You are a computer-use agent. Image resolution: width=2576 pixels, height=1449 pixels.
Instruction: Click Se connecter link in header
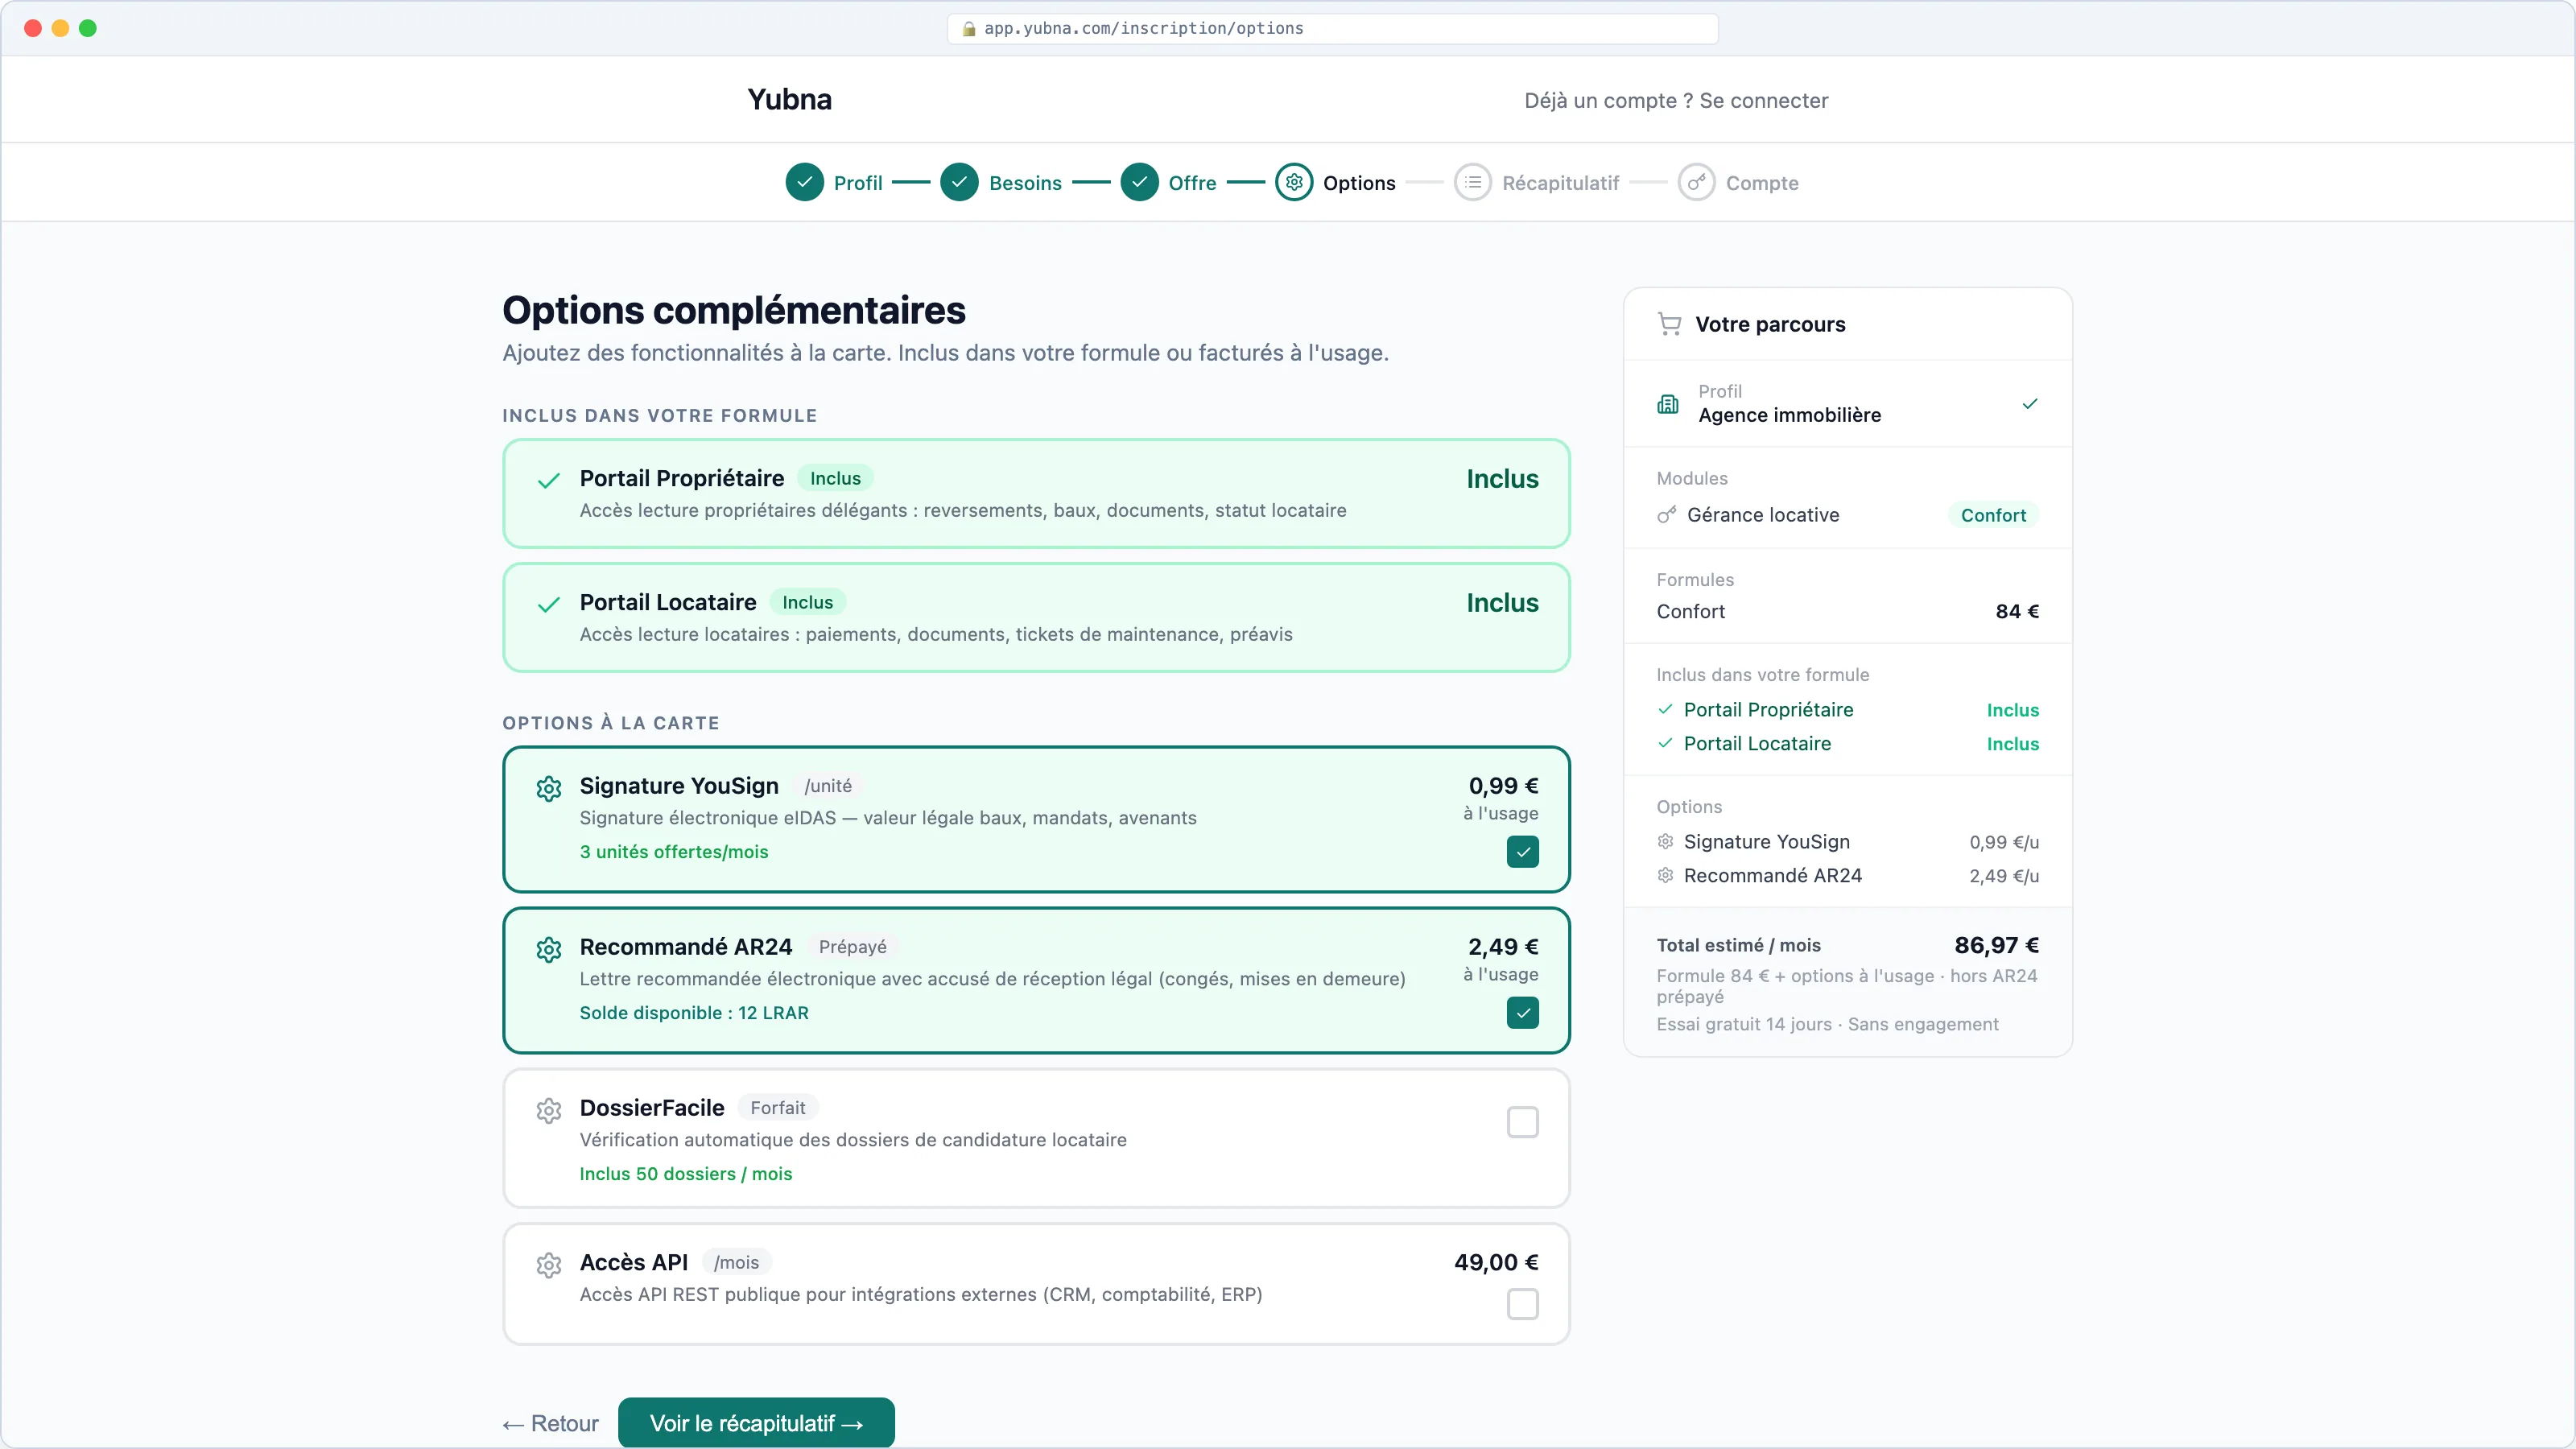point(1763,100)
